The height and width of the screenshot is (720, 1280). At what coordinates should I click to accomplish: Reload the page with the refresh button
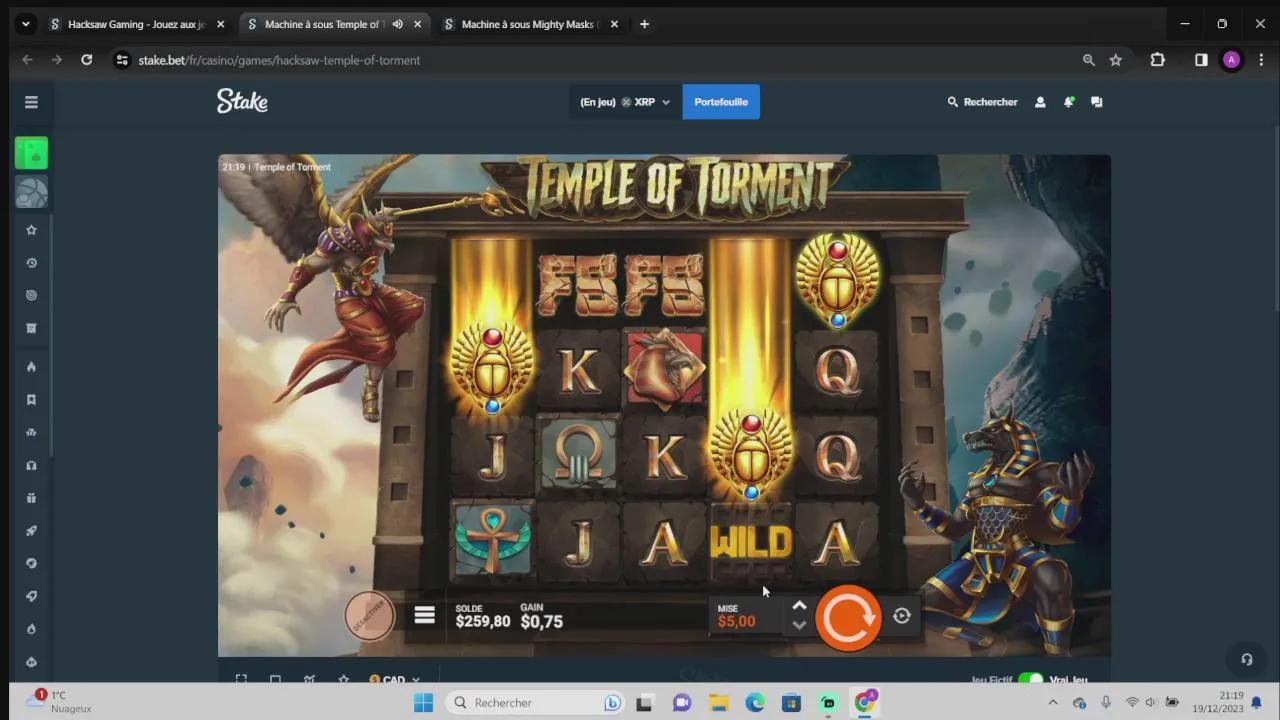tap(86, 60)
